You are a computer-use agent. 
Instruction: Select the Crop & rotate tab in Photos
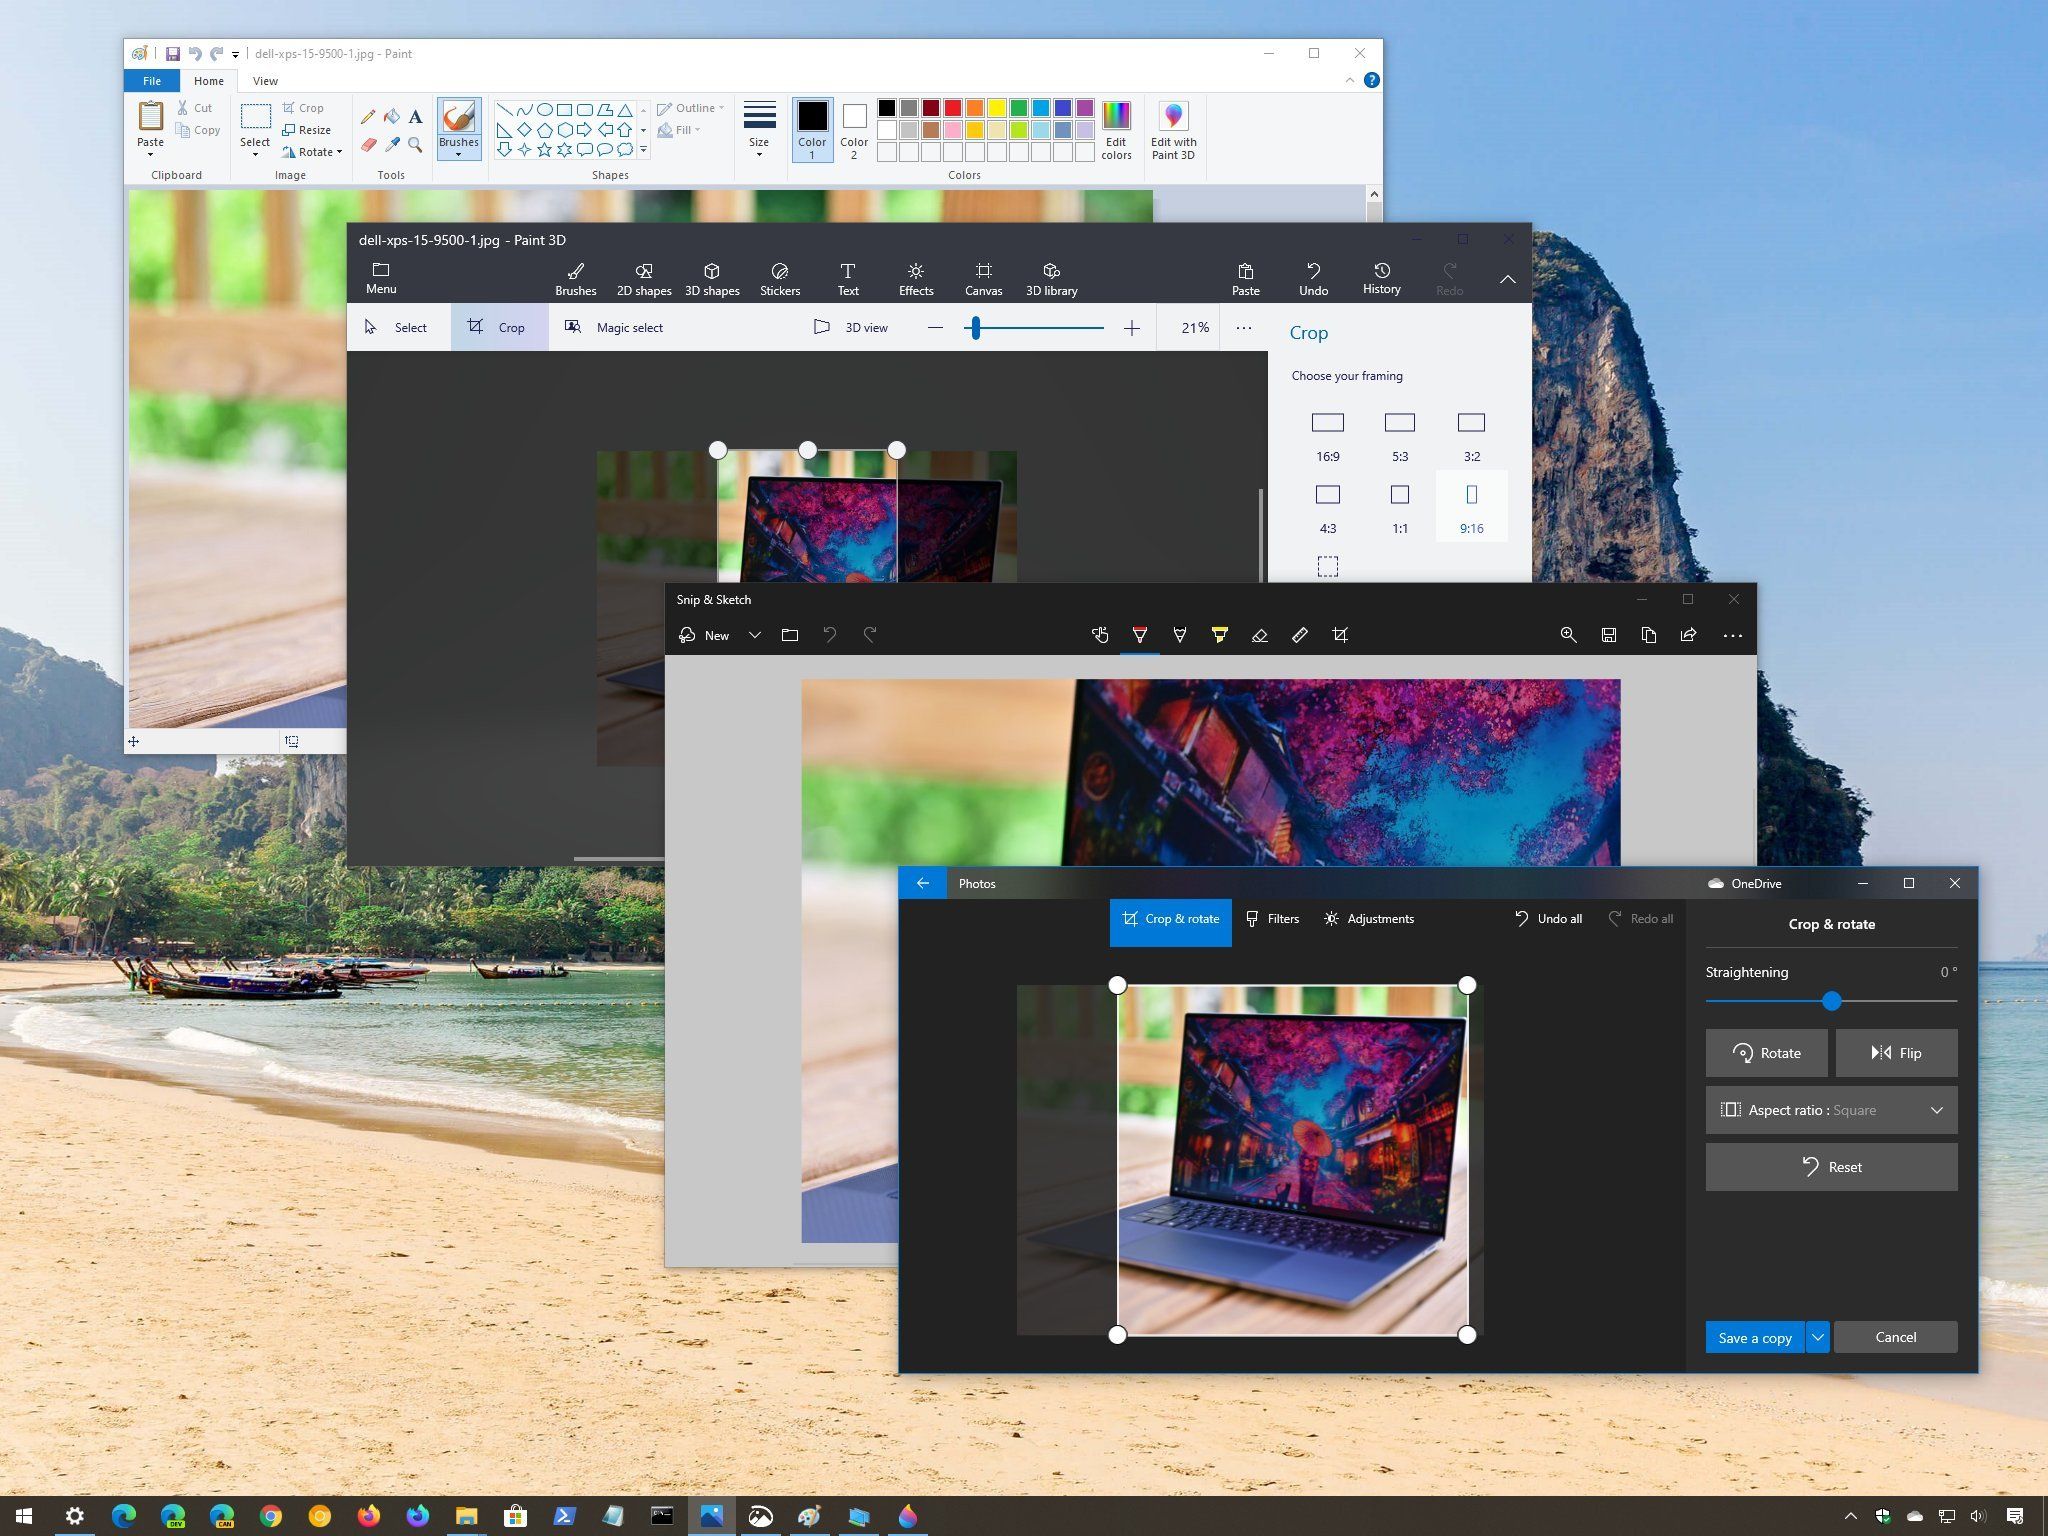tap(1170, 922)
